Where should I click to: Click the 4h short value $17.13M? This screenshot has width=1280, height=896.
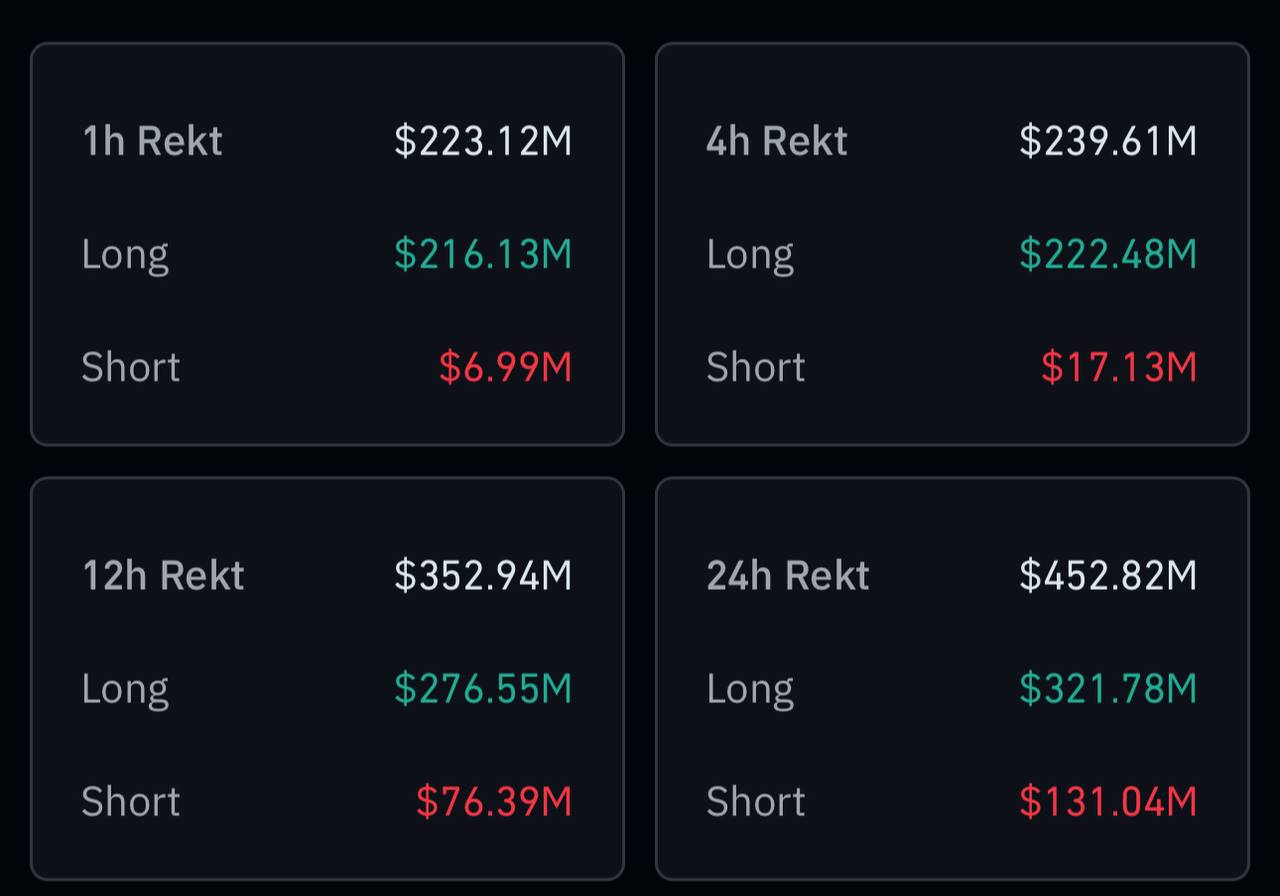tap(1119, 367)
